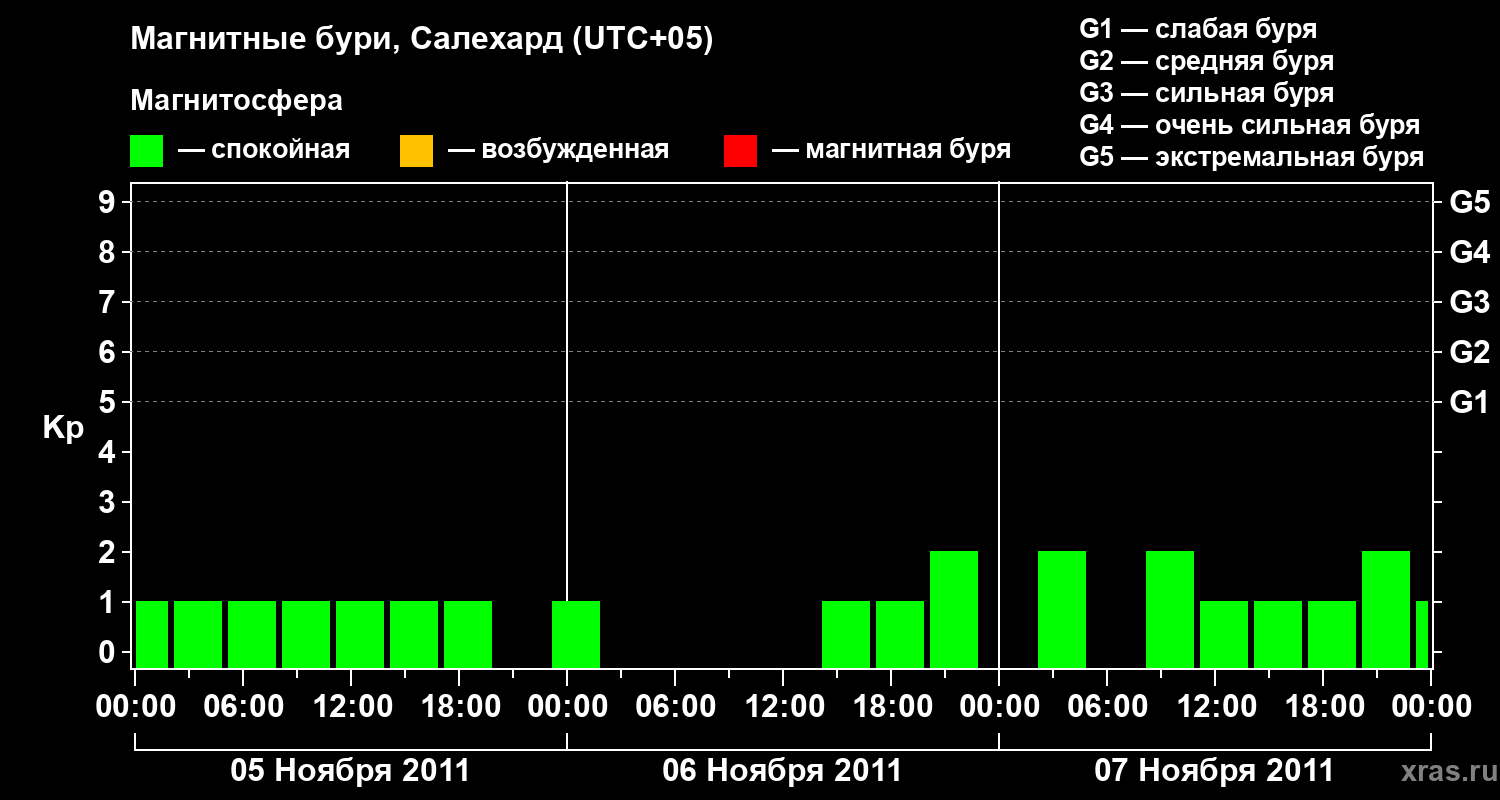The image size is (1500, 800).
Task: Click the 'G4' label on the right axis
Action: [x=1469, y=252]
